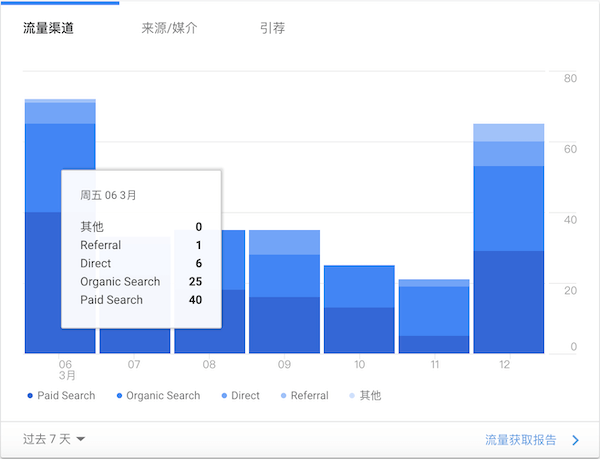
Task: Select the bar for day 11
Action: [434, 316]
